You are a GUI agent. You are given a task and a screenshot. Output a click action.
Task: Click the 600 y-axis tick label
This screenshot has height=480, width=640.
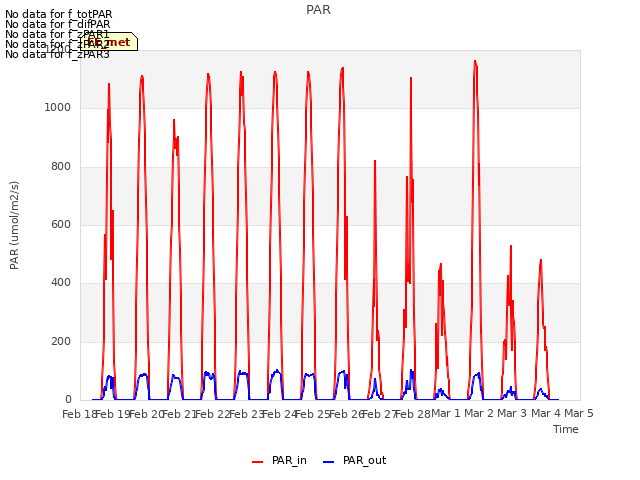(x=61, y=224)
